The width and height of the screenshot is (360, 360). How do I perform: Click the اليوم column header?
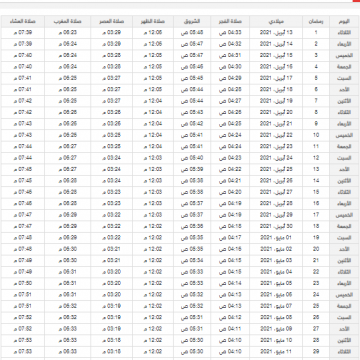coord(345,21)
